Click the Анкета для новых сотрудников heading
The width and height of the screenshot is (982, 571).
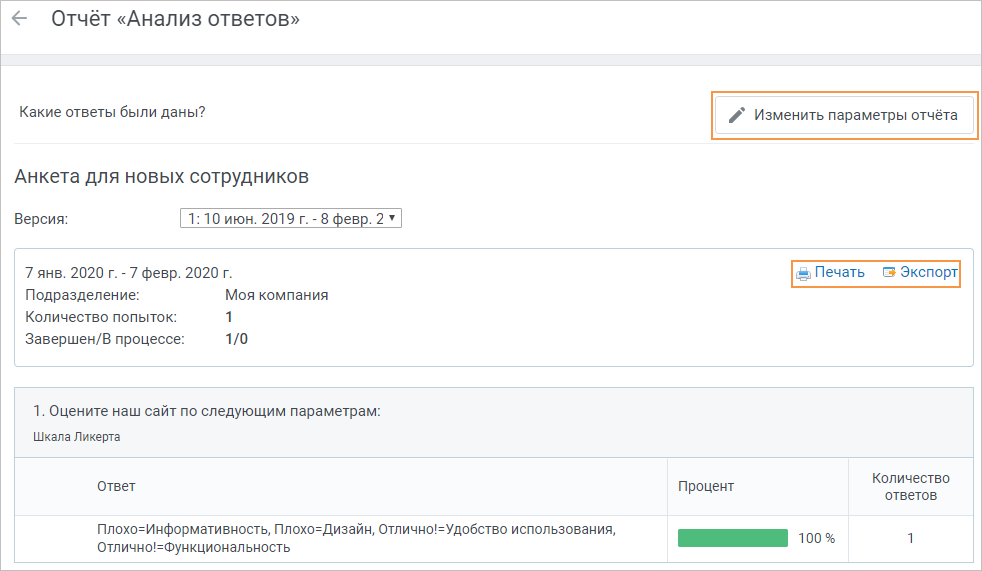point(162,177)
